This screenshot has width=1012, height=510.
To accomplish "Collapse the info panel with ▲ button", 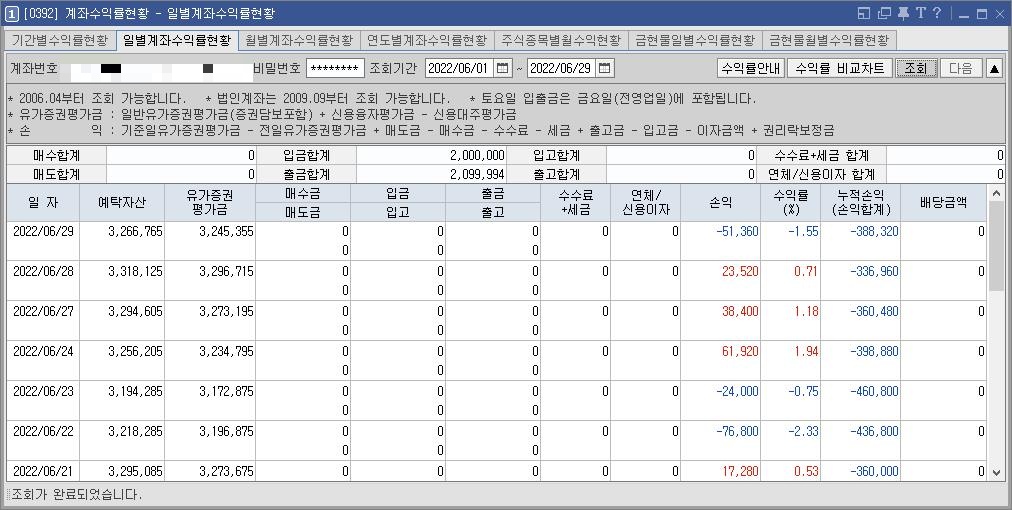I will pos(994,68).
